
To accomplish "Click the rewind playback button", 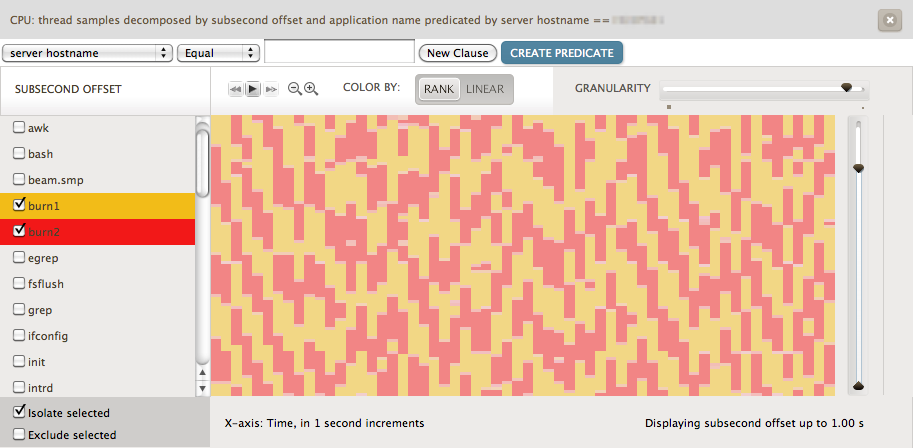I will click(x=236, y=89).
